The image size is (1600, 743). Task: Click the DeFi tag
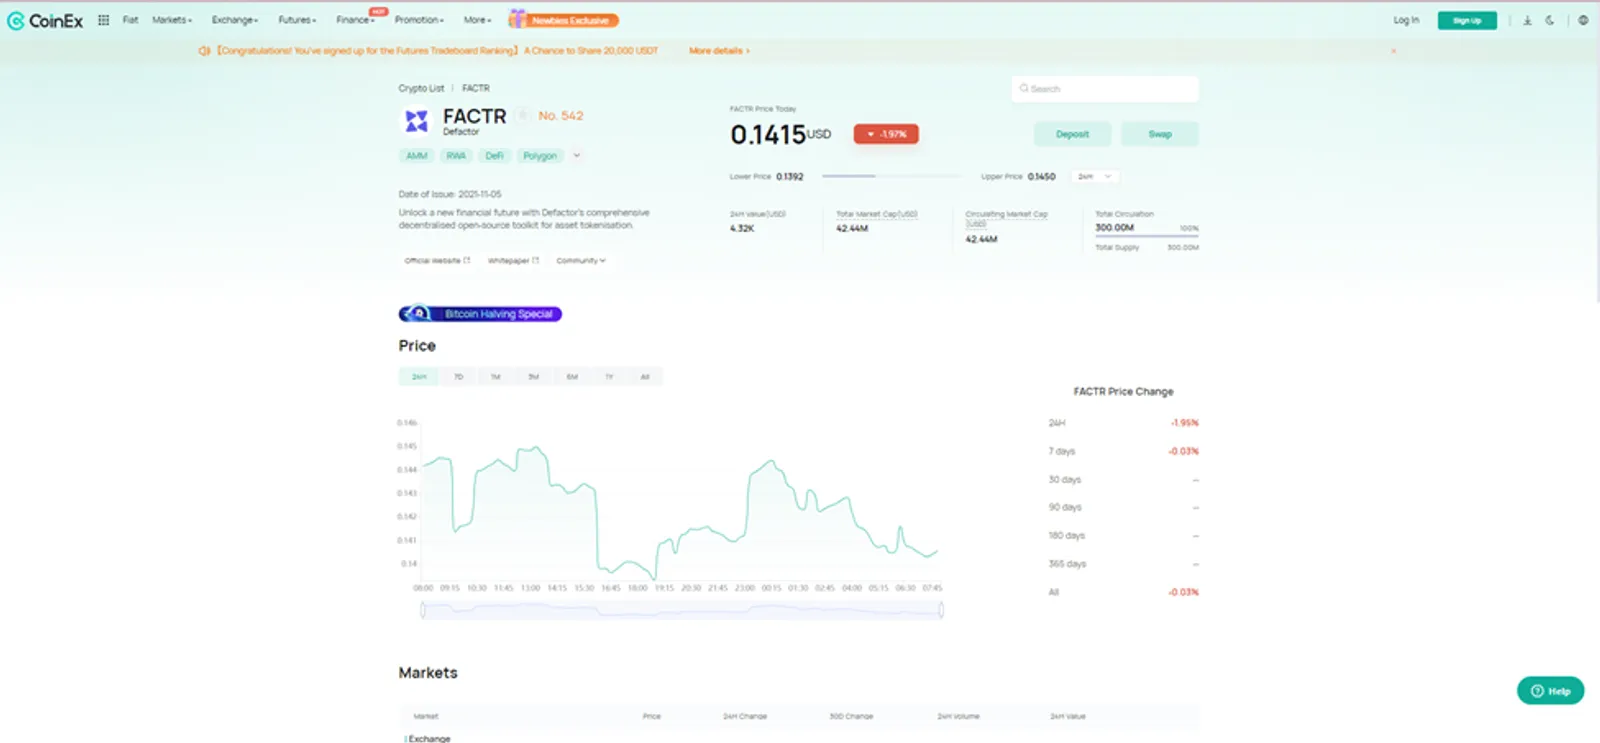[494, 156]
